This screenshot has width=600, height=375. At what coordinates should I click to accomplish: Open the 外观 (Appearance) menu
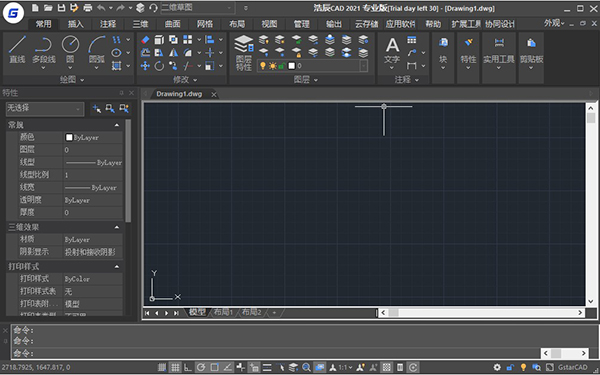(554, 23)
